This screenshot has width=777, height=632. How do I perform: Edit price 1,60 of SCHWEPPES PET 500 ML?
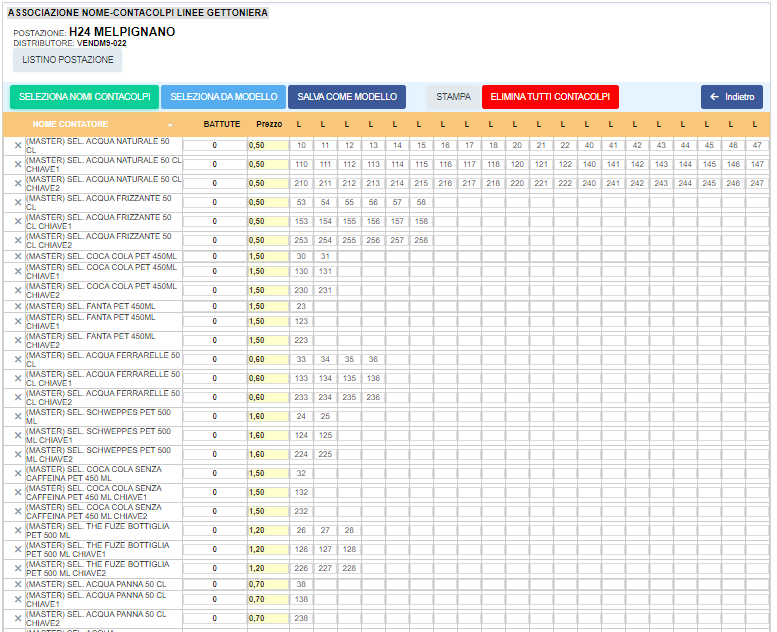pyautogui.click(x=268, y=416)
